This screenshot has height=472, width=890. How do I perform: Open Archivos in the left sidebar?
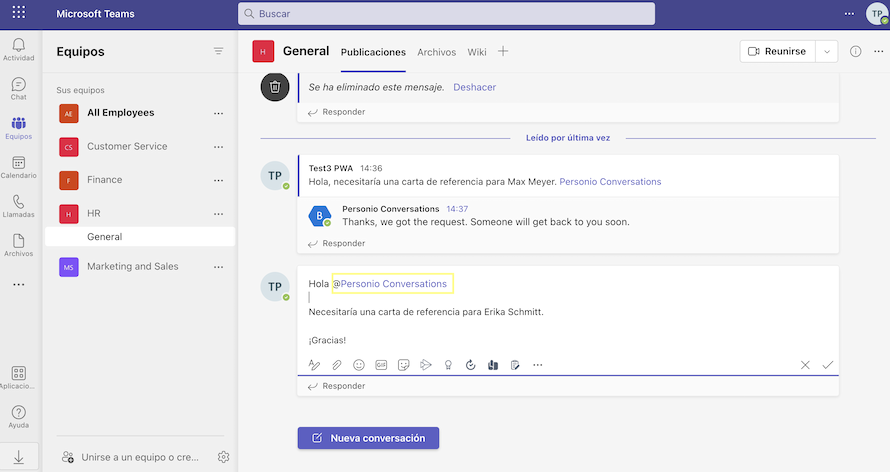(19, 246)
